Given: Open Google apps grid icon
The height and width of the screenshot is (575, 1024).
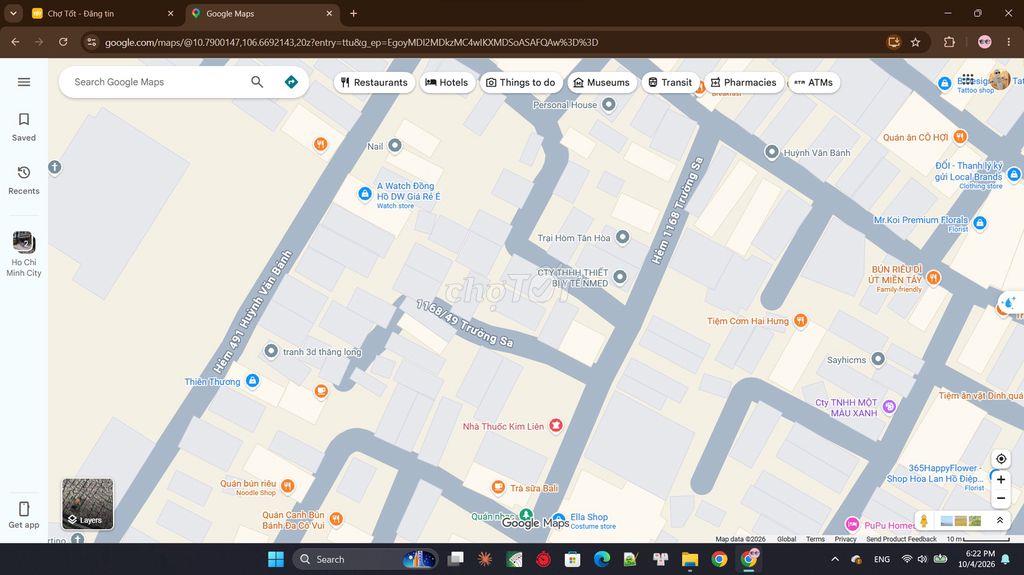Looking at the screenshot, I should pos(967,79).
